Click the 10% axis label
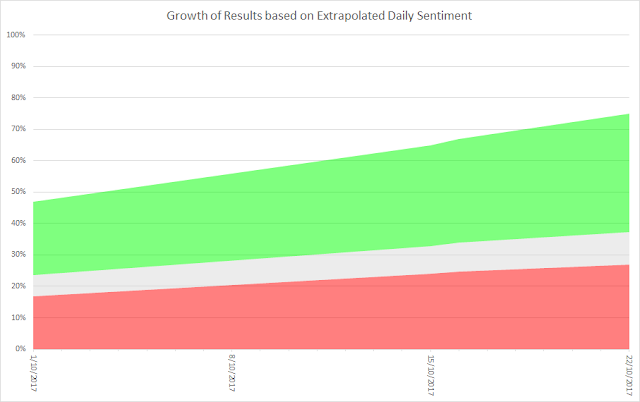 (18, 318)
